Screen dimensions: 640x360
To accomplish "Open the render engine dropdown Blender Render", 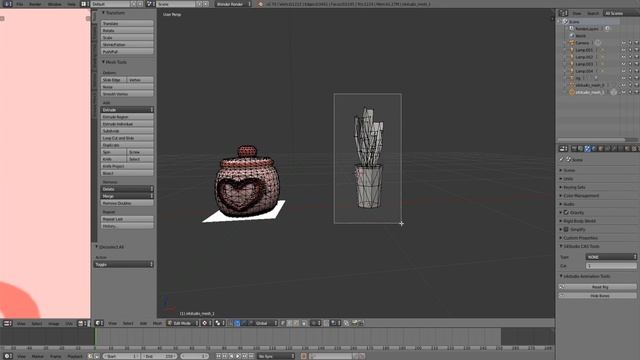I will 233,4.
